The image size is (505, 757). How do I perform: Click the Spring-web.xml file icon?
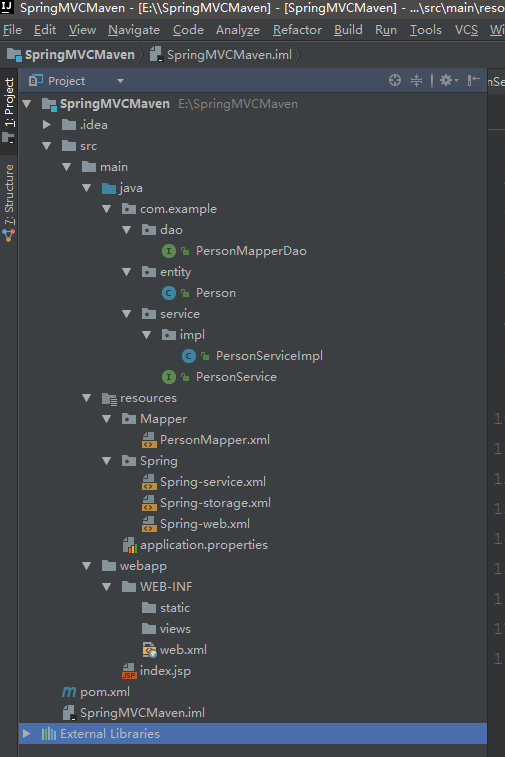coord(149,524)
